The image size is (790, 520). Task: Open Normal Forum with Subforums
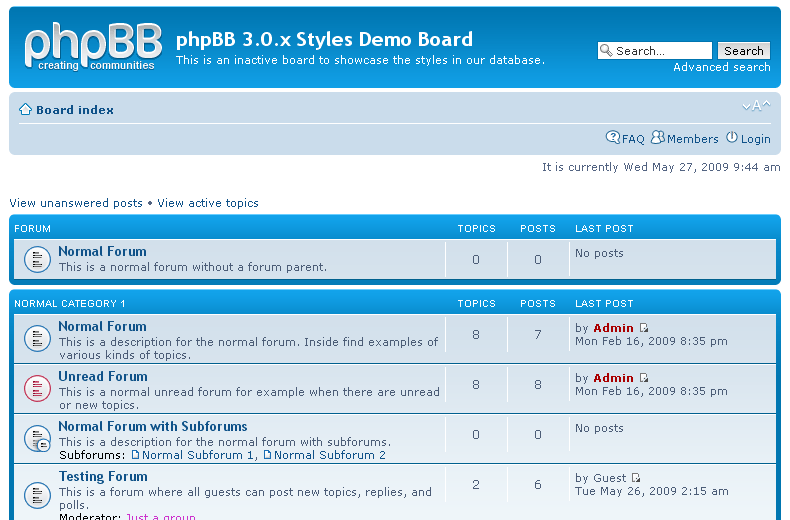tap(153, 426)
